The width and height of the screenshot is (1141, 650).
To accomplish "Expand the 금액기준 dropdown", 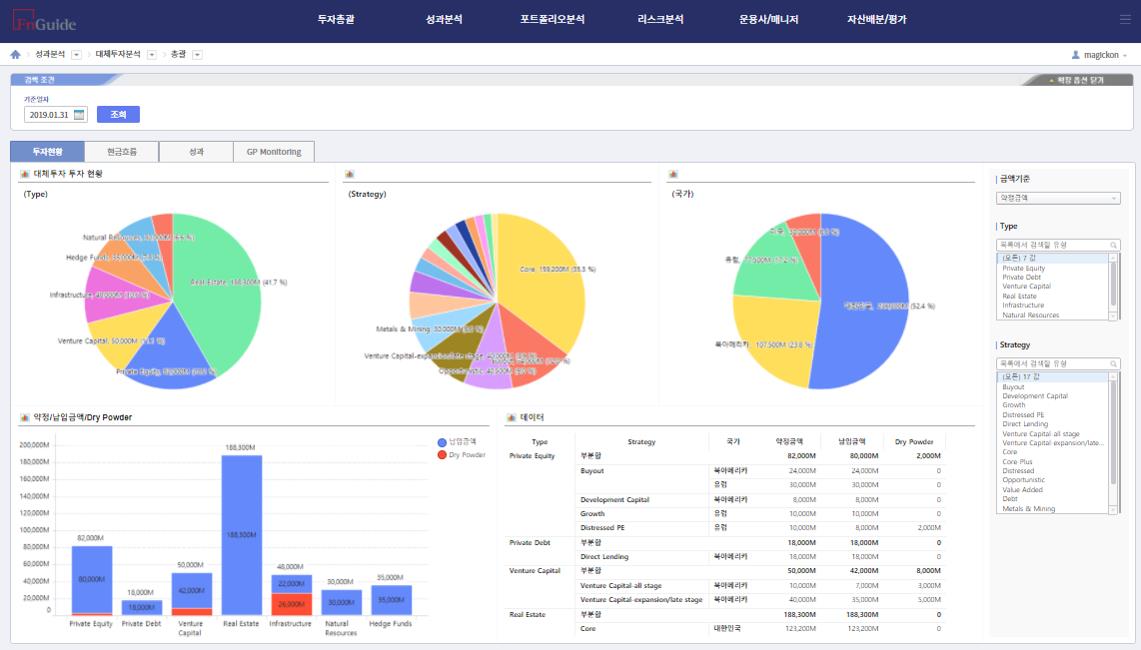I will point(1058,198).
